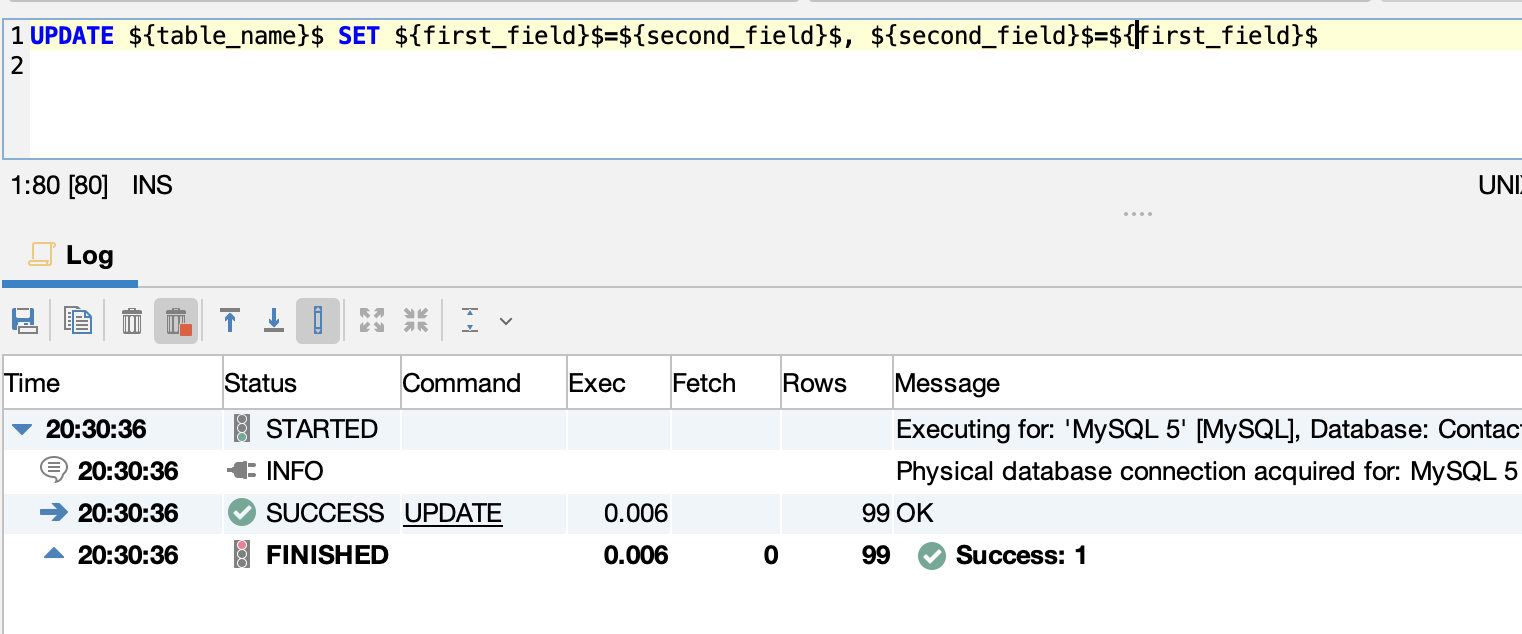Toggle the scroll lock button in log toolbar

tap(318, 320)
